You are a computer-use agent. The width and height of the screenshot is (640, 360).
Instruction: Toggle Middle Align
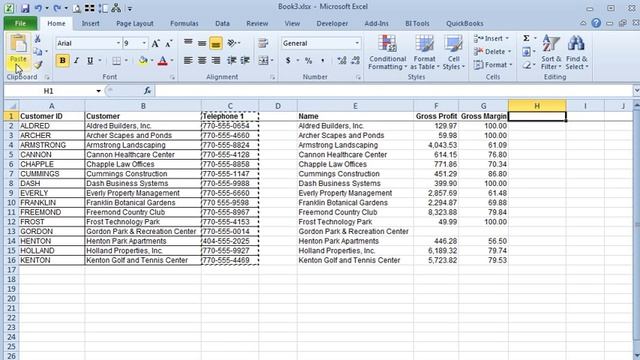[202, 43]
